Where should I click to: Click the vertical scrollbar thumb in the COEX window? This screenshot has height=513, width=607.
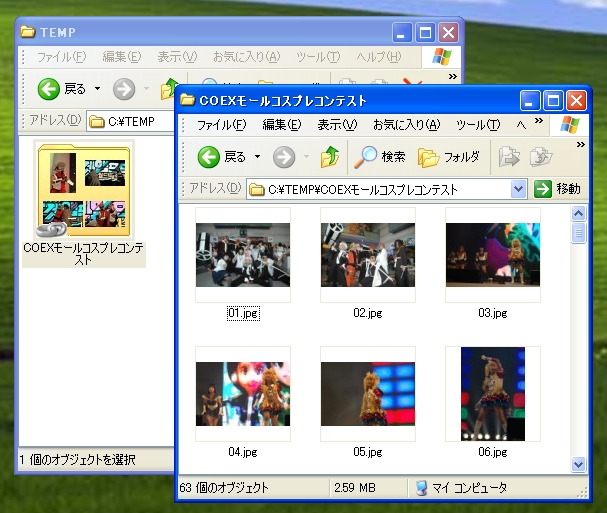578,233
